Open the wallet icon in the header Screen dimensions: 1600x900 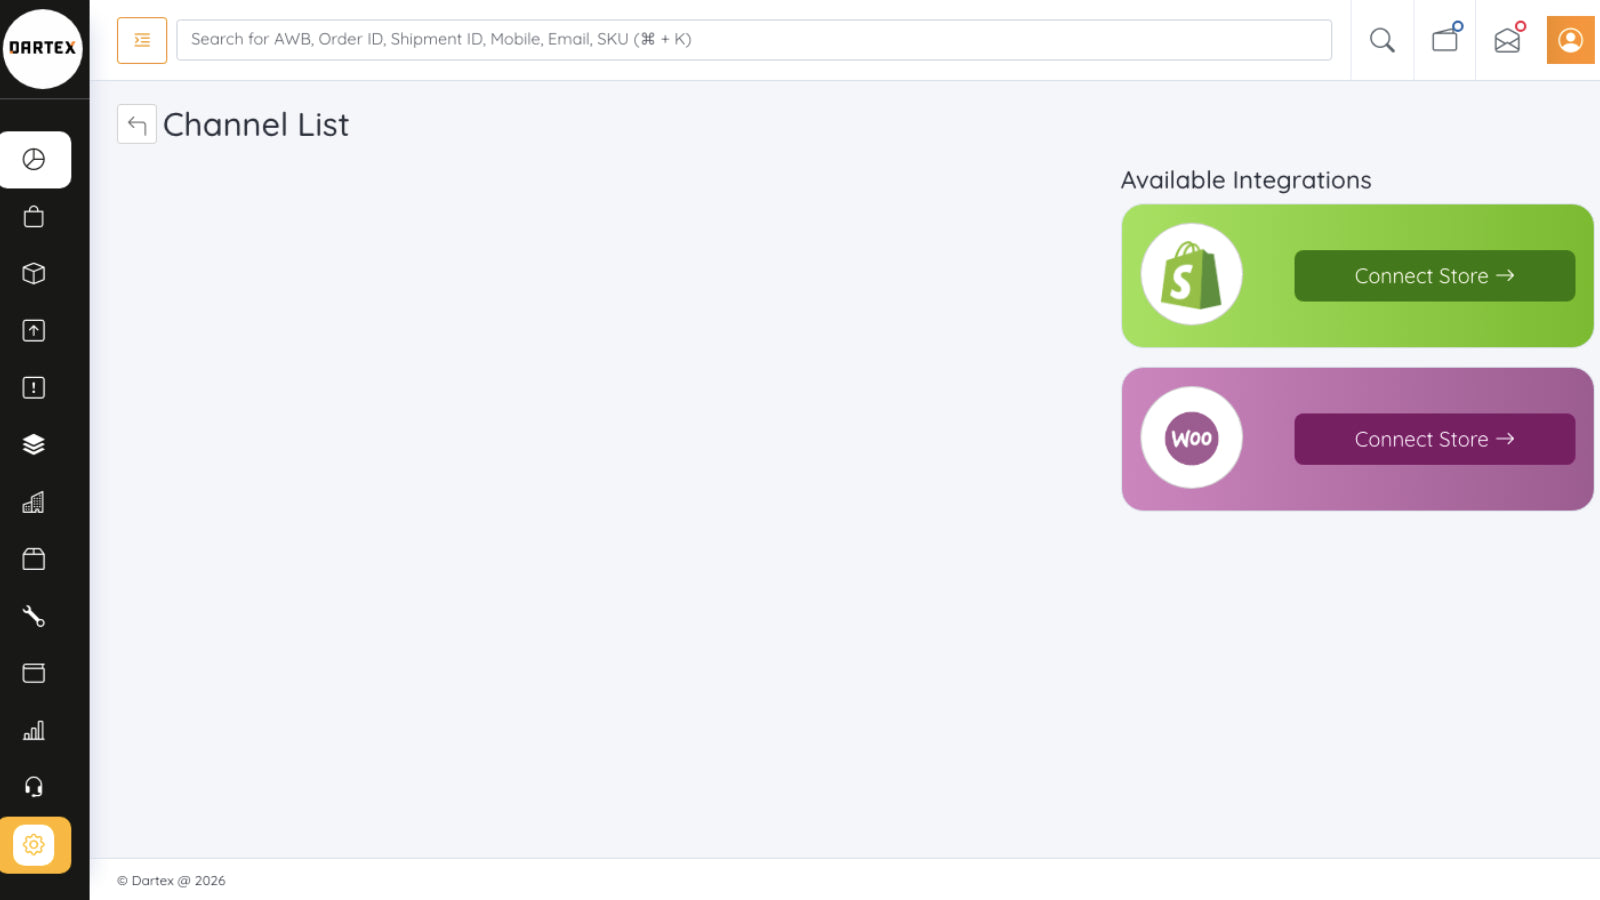pyautogui.click(x=1445, y=39)
